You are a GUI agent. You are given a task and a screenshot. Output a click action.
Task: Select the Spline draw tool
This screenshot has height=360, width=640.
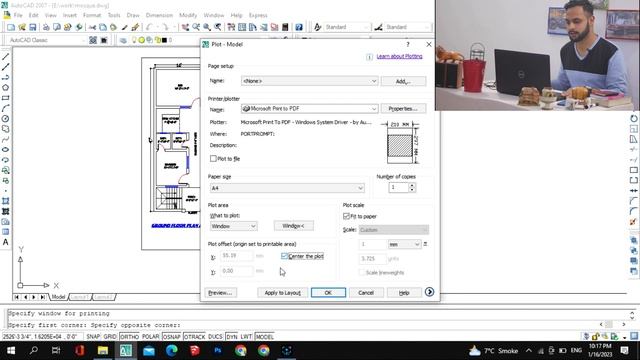pos(5,139)
